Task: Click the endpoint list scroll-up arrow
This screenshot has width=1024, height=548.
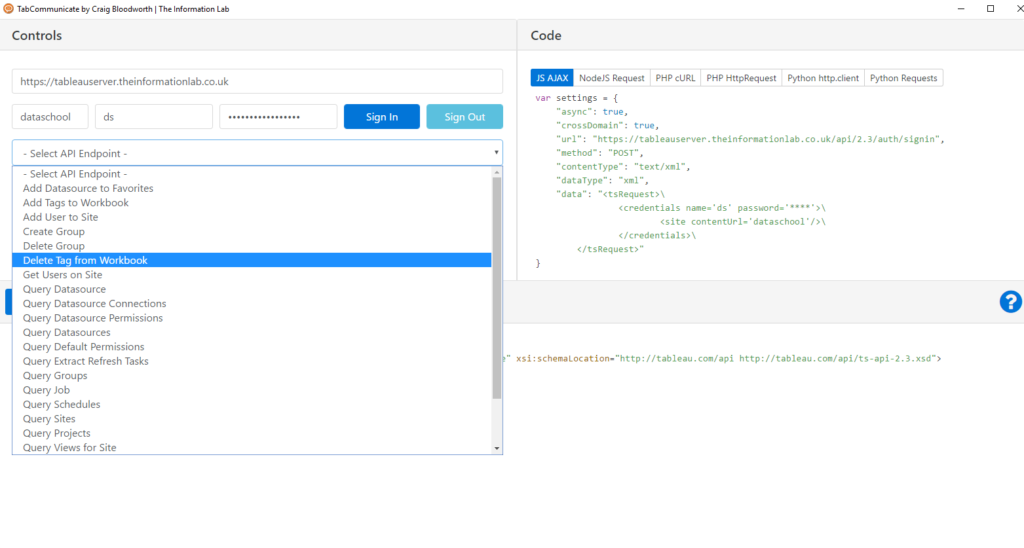Action: [x=497, y=172]
